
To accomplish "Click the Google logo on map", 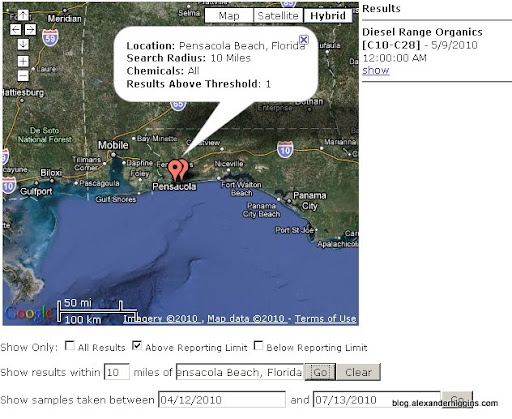I will pos(29,313).
